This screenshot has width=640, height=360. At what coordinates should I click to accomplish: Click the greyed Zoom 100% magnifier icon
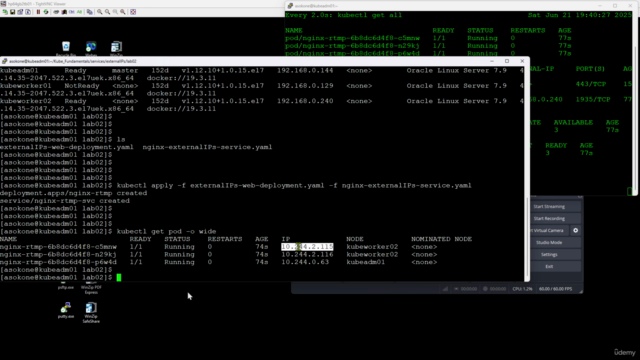pyautogui.click(x=115, y=12)
